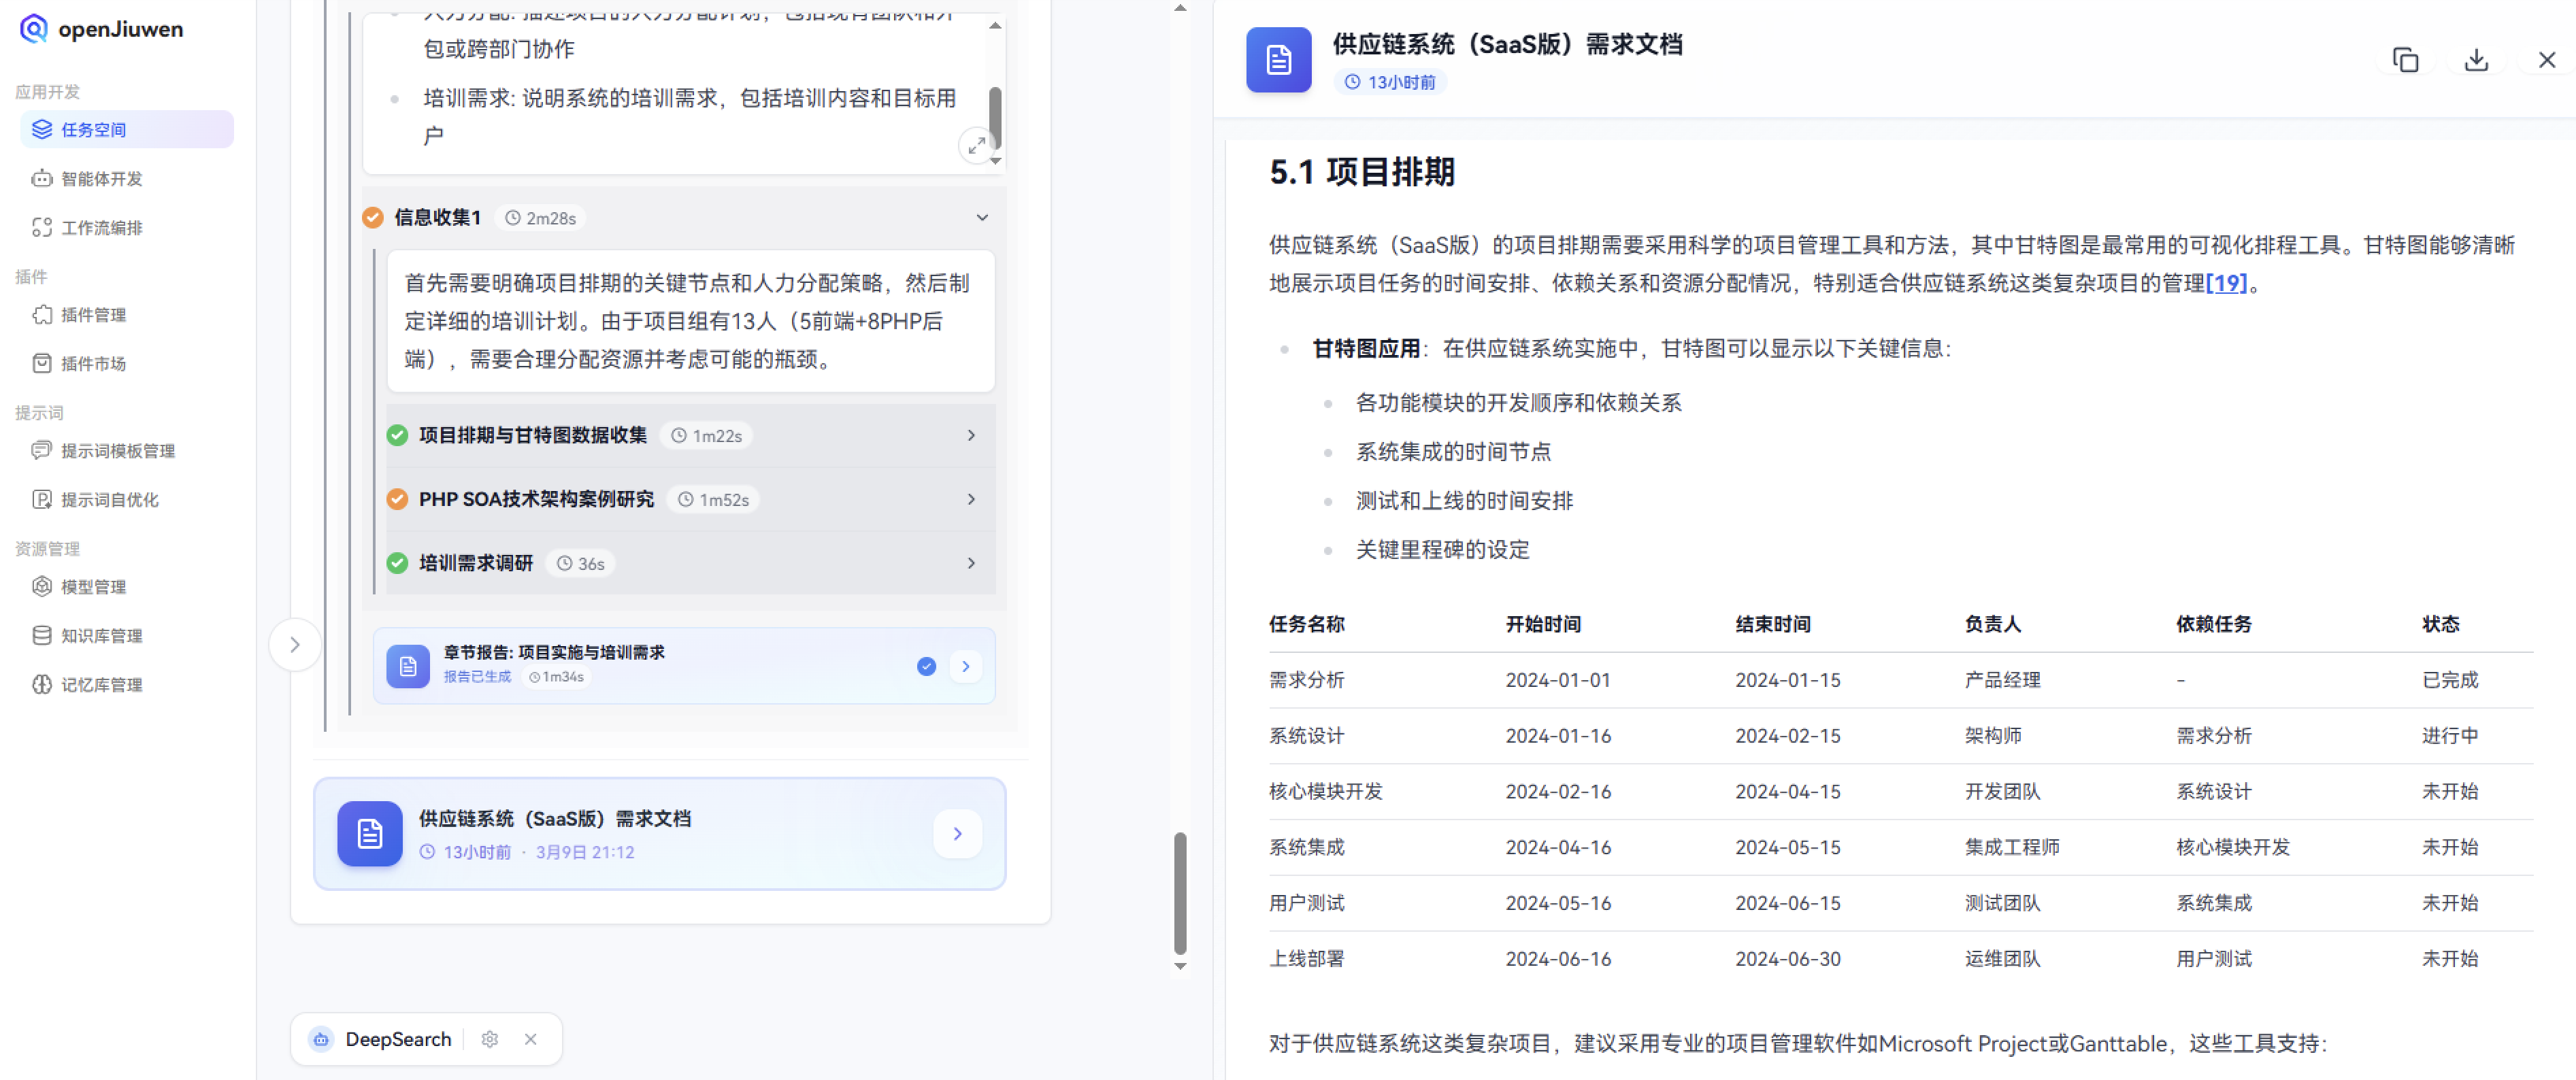Open DeepSearch settings gear

pyautogui.click(x=490, y=1039)
